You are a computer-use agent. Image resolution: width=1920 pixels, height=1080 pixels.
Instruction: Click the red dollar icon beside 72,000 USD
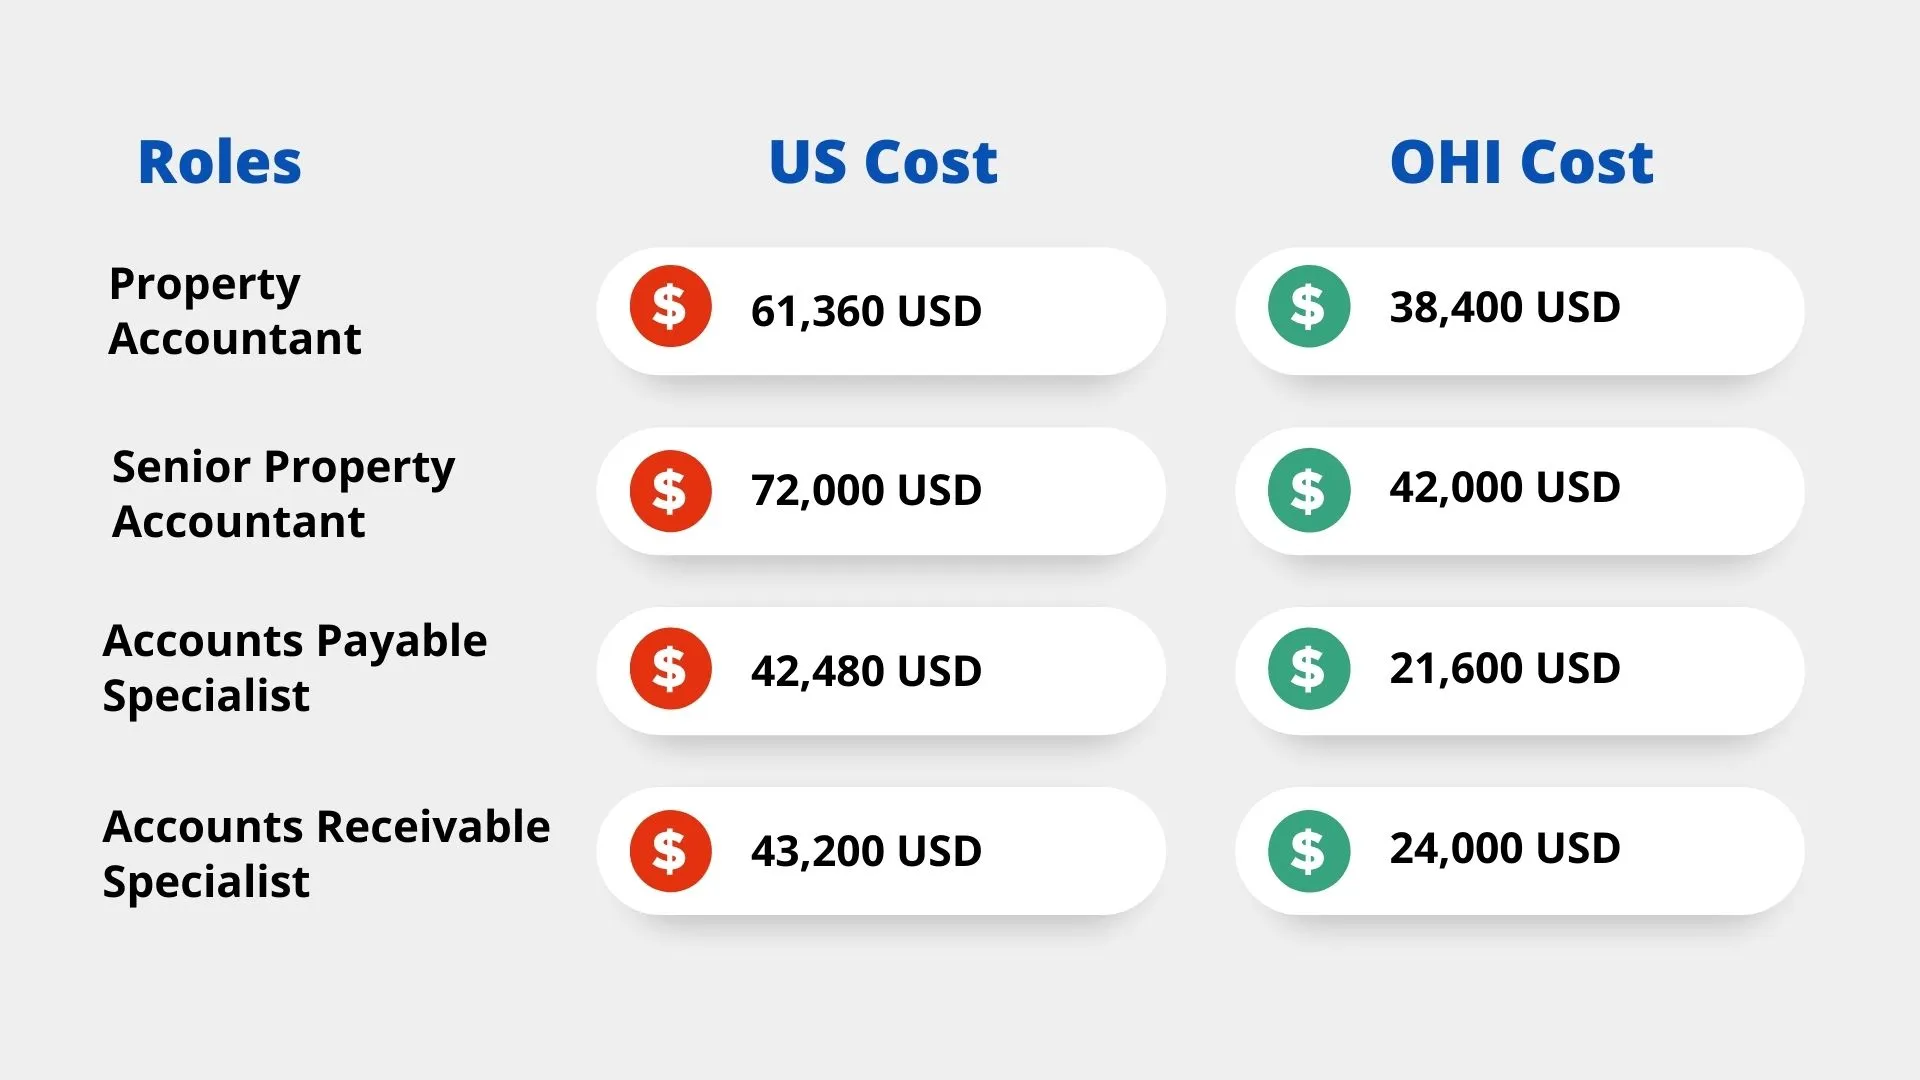click(x=670, y=490)
